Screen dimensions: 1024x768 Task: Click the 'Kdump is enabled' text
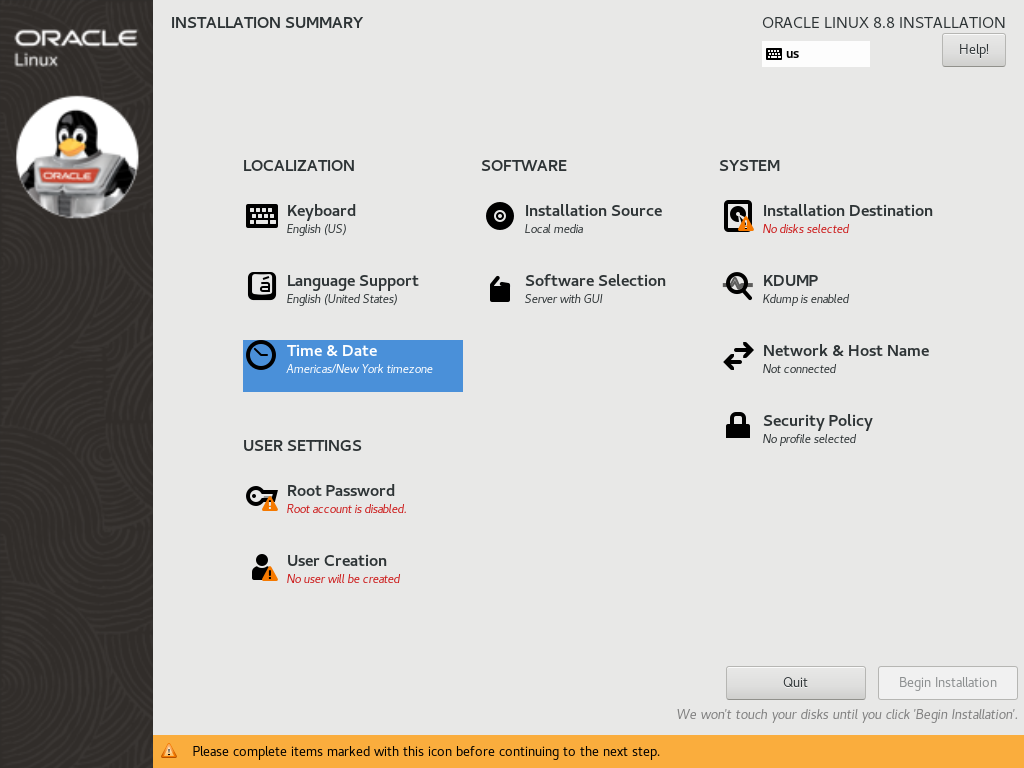(806, 299)
